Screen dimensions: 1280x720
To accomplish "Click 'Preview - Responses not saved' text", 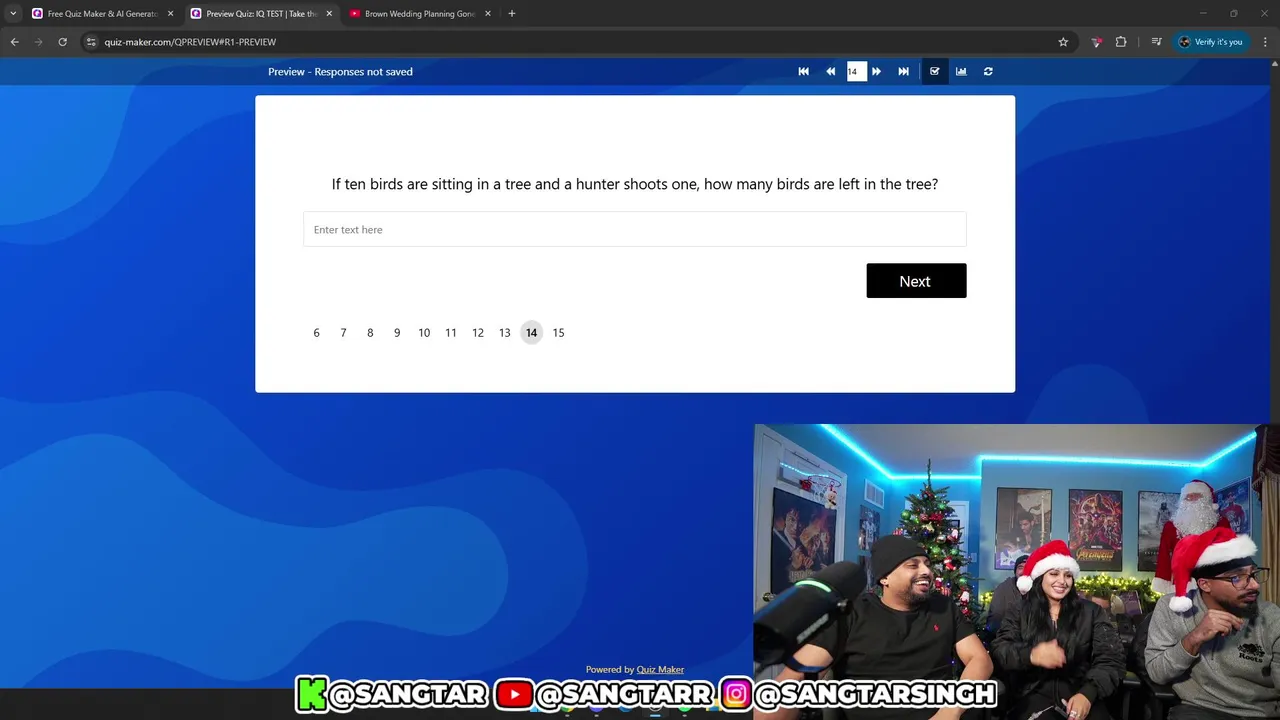I will tap(340, 71).
